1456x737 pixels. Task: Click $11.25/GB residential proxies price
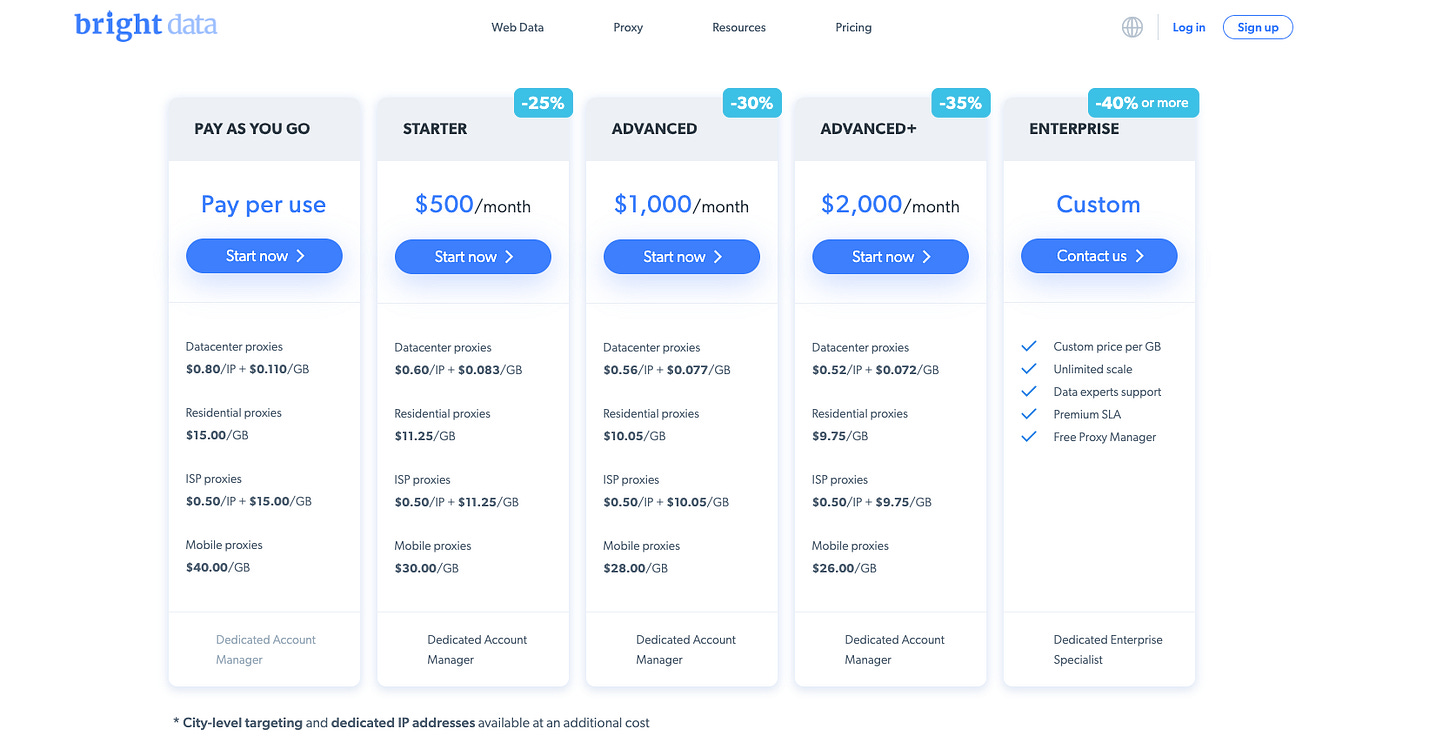pyautogui.click(x=425, y=436)
